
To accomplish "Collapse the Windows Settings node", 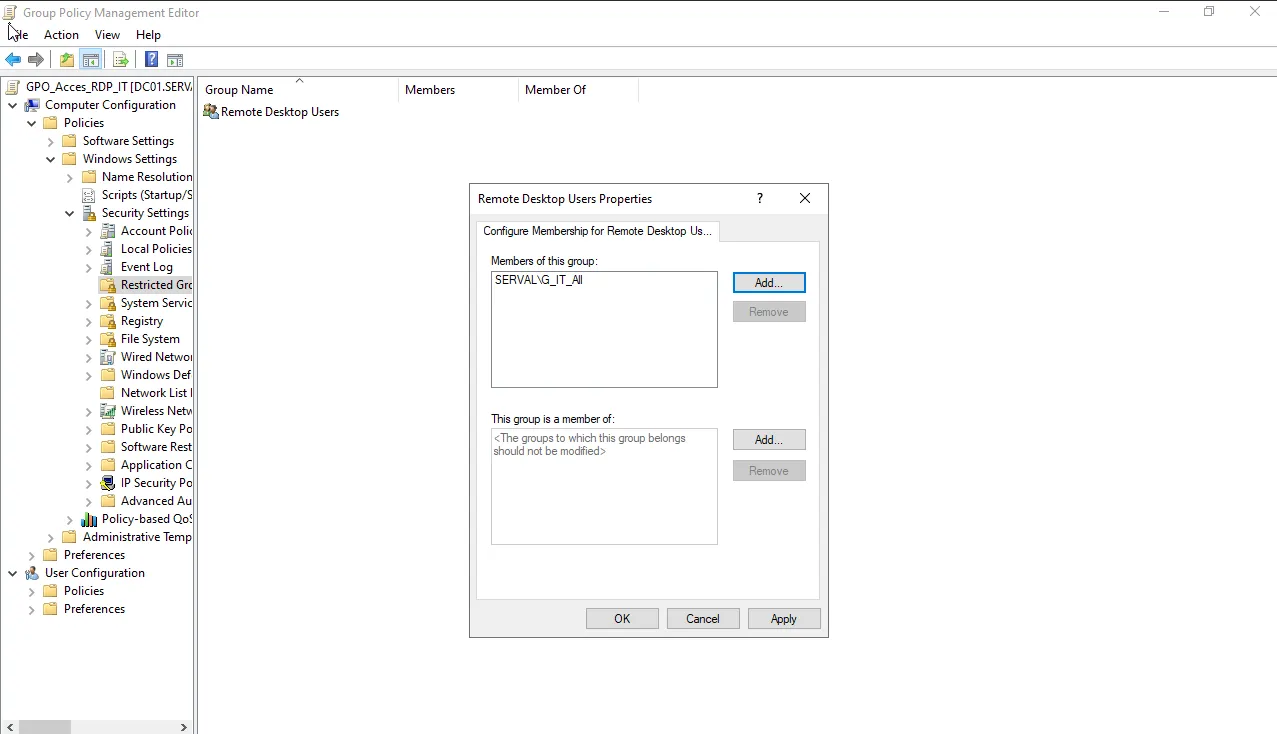I will (x=51, y=159).
